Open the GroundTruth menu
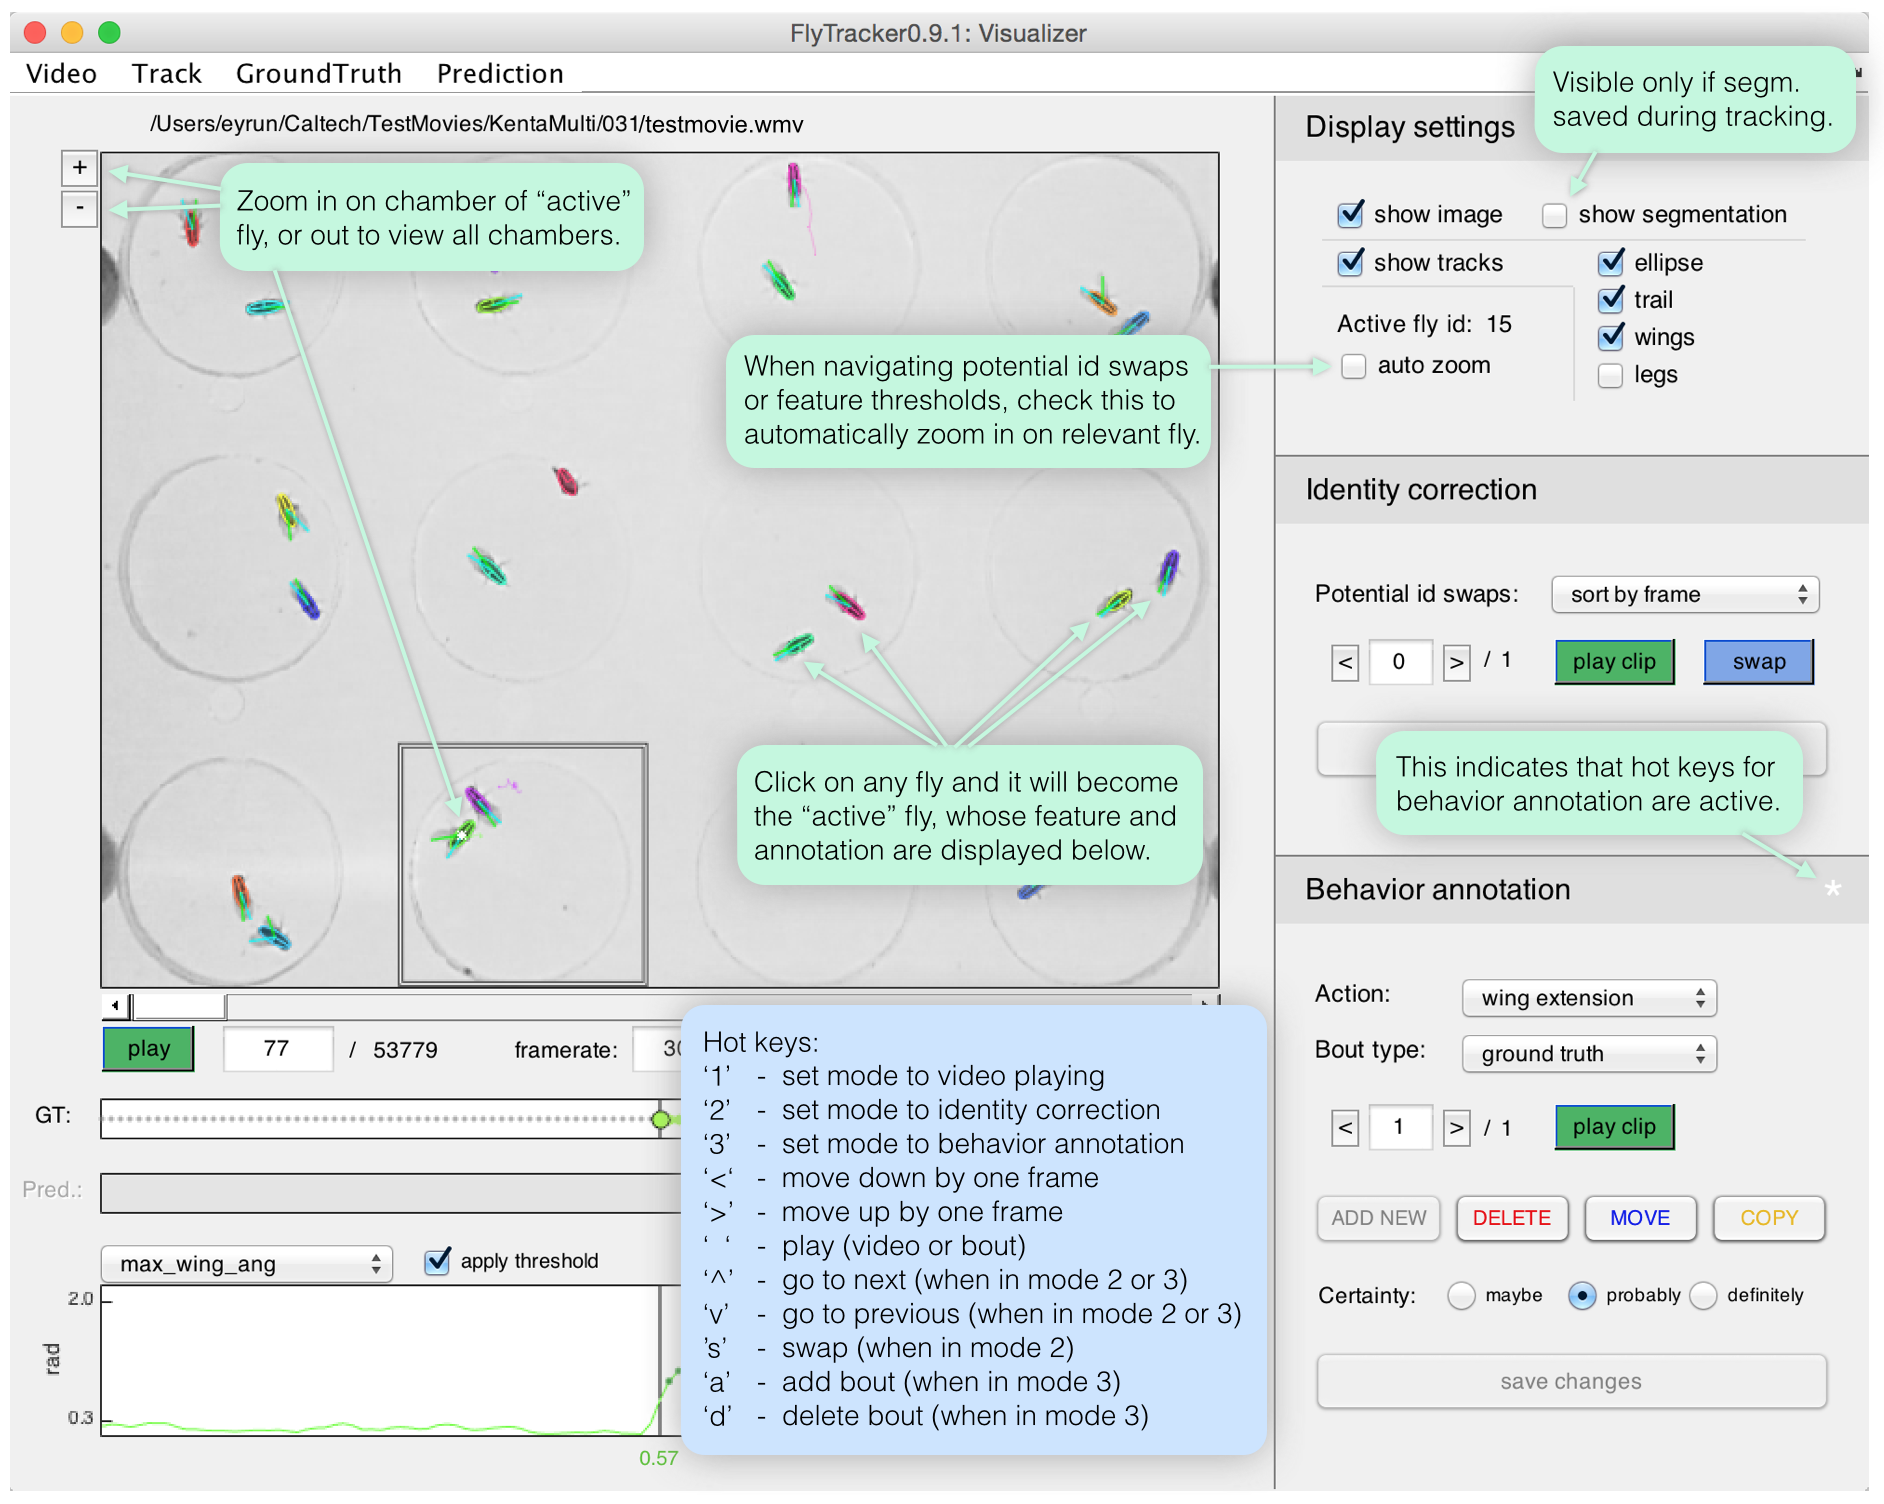This screenshot has width=1884, height=1504. [318, 74]
